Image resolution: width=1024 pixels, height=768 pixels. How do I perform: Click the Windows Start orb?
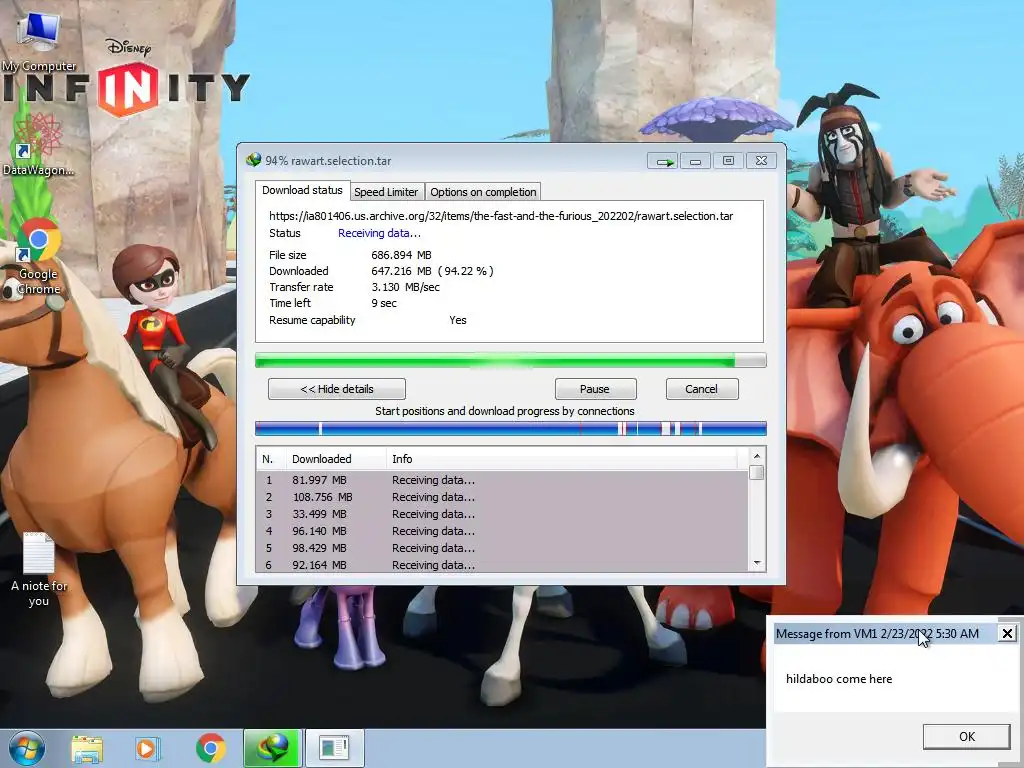coord(27,748)
